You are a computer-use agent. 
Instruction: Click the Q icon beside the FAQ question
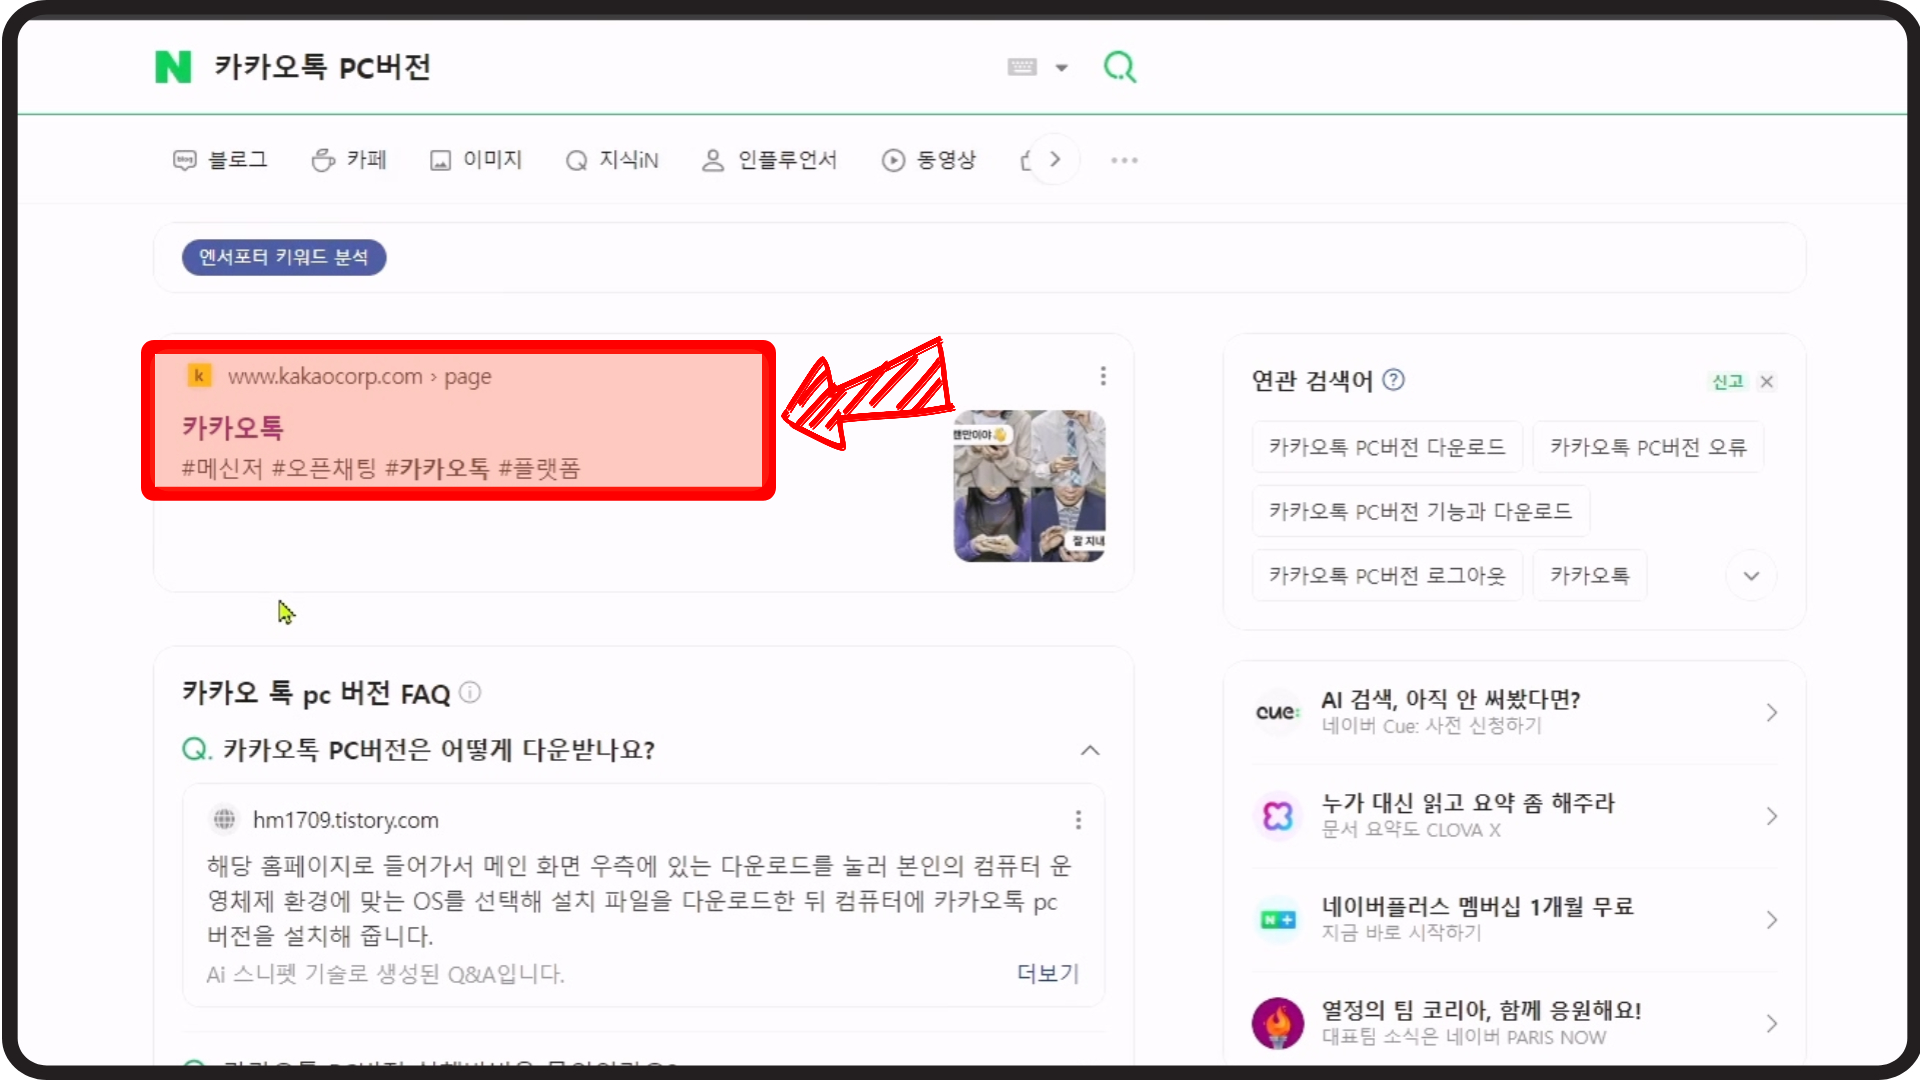tap(197, 749)
